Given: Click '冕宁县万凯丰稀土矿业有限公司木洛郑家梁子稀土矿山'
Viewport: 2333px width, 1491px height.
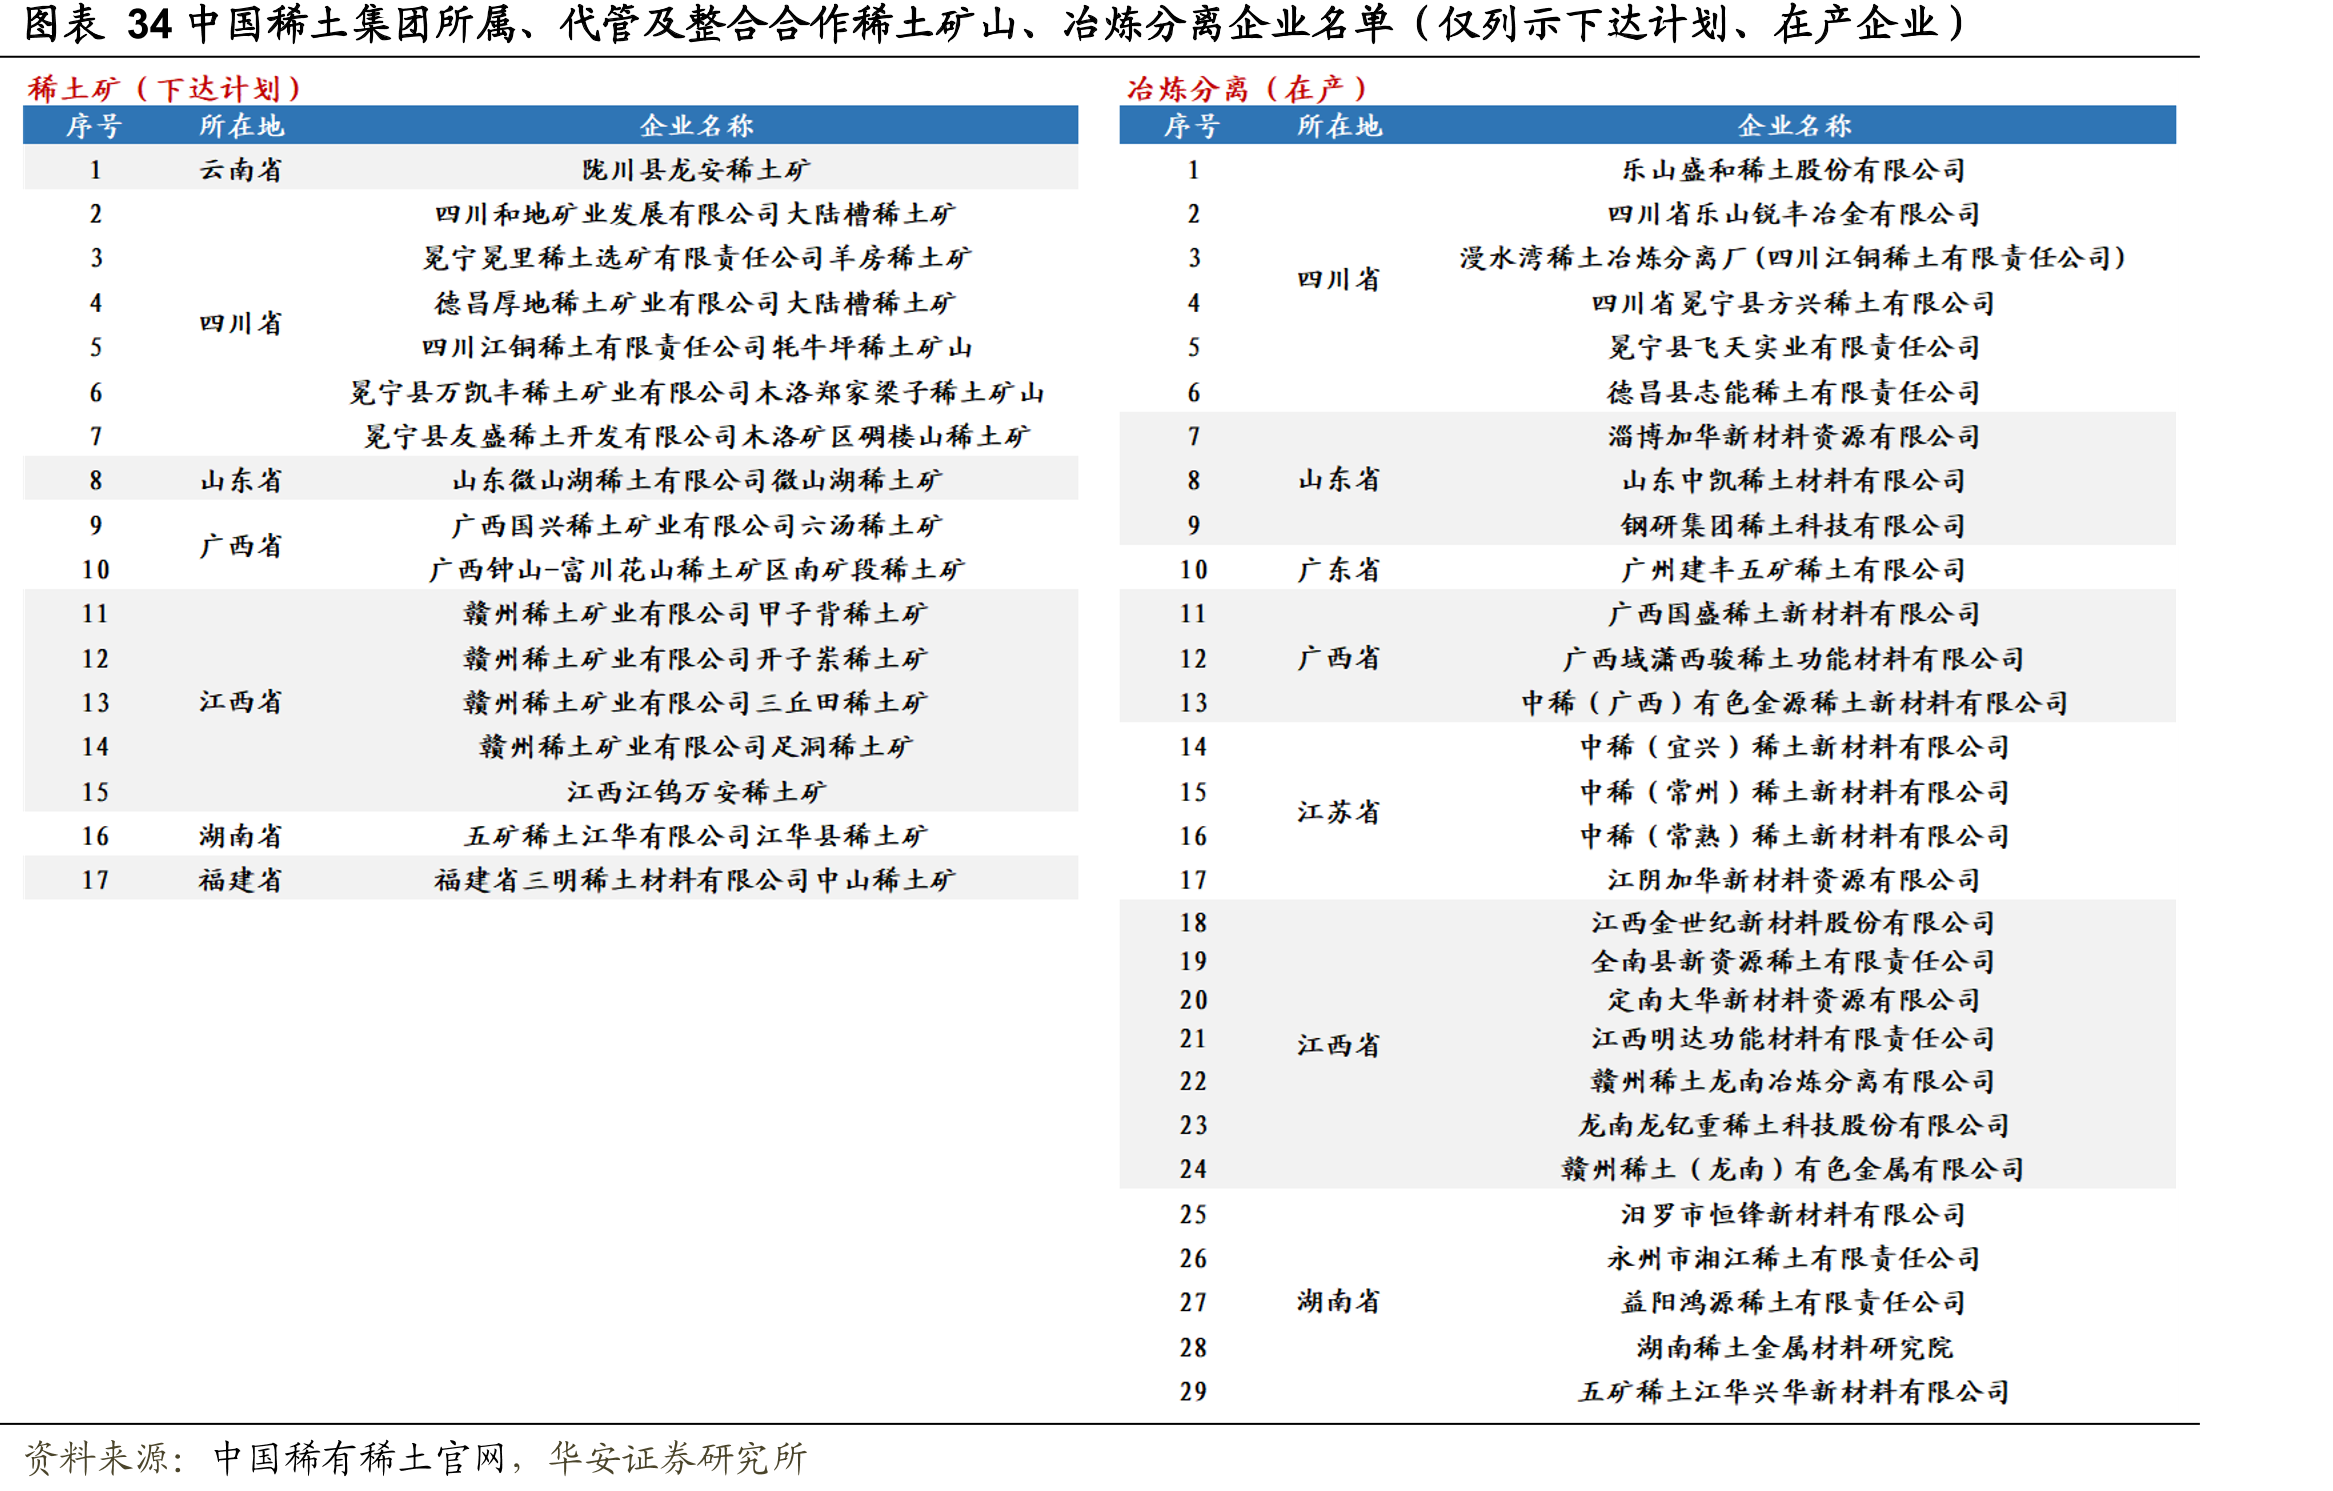Looking at the screenshot, I should (696, 392).
